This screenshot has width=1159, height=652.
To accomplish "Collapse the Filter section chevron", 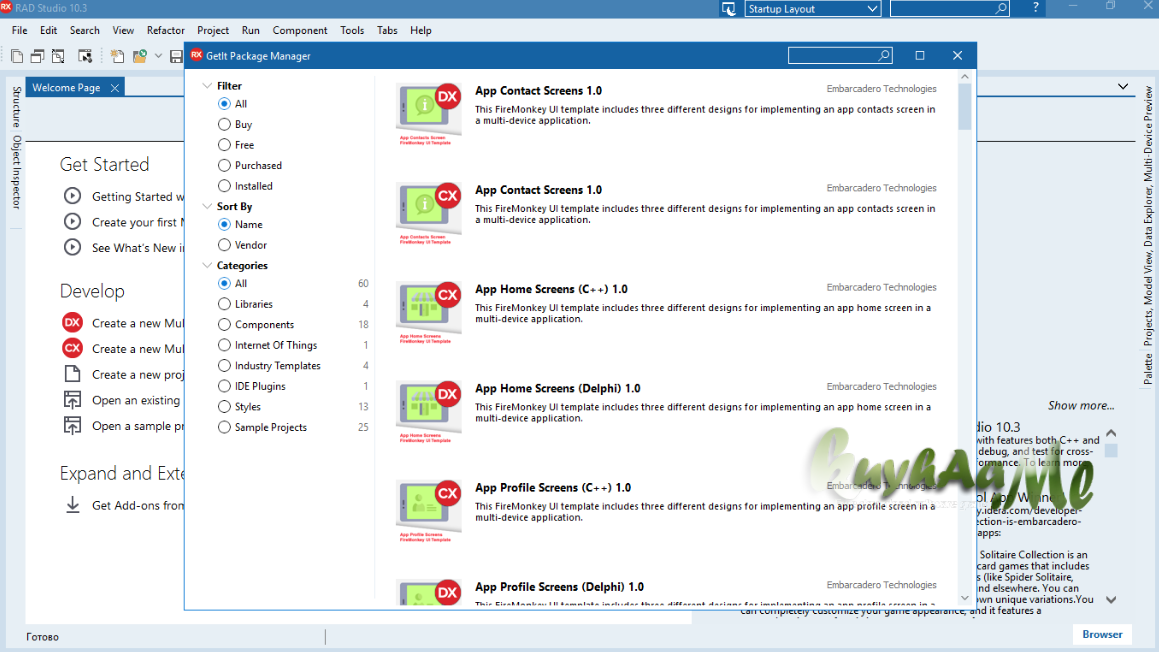I will tap(207, 86).
